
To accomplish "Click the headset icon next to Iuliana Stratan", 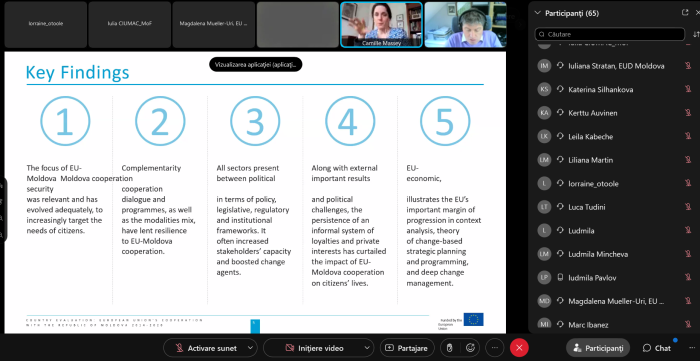I will tap(560, 66).
